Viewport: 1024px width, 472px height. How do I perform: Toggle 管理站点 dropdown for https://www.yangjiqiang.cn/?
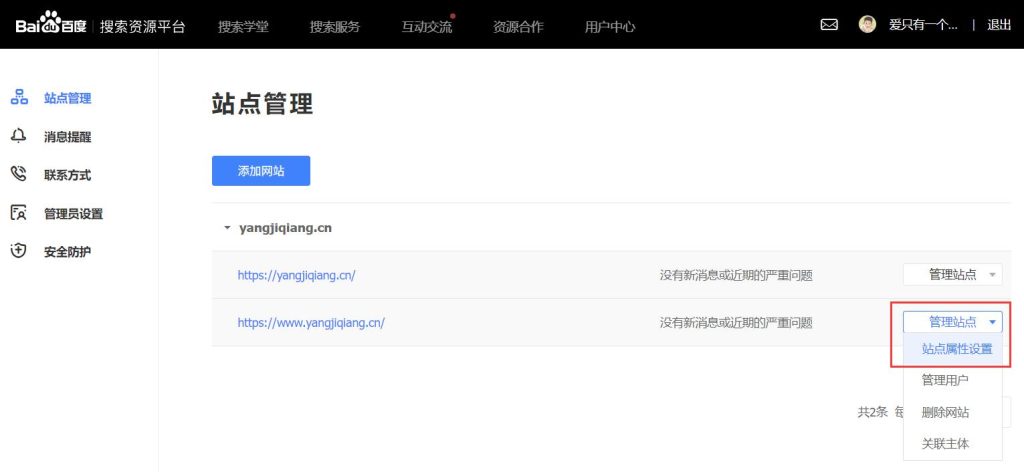pos(953,321)
